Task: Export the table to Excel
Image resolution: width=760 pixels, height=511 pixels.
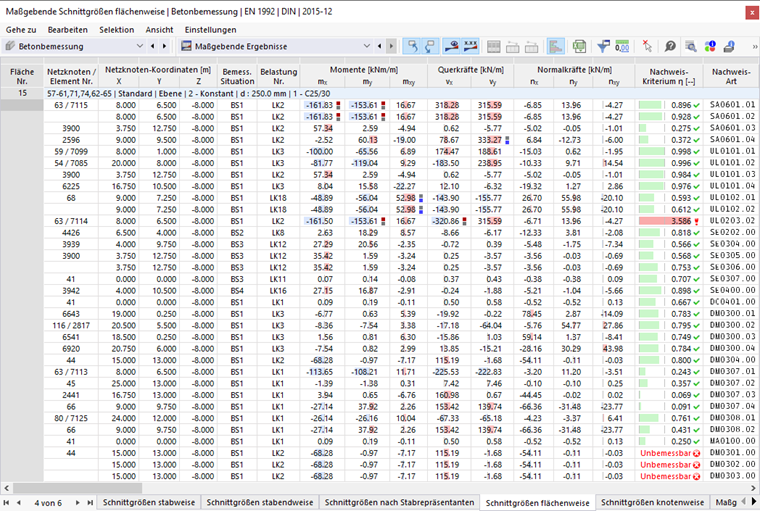Action: 579,47
